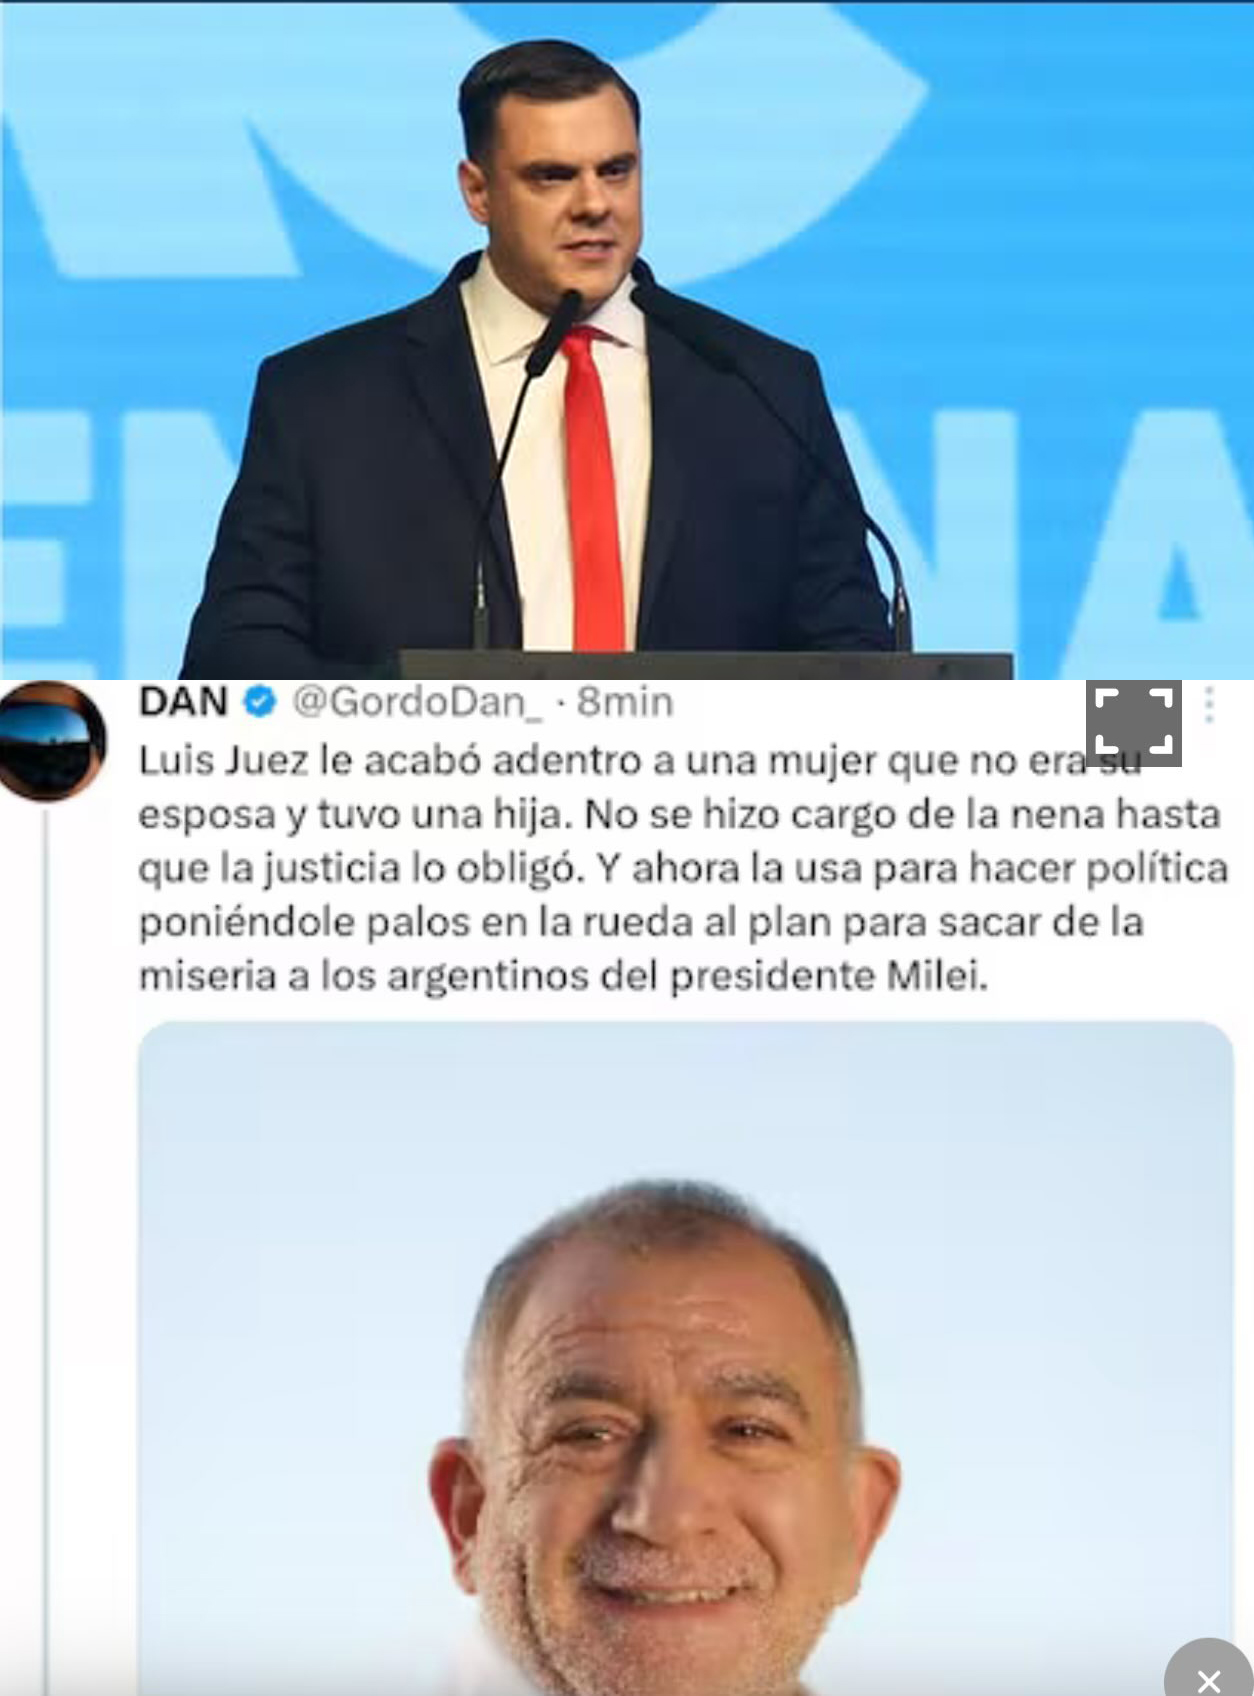Viewport: 1254px width, 1696px height.
Task: Click the DAN display name
Action: click(x=183, y=702)
